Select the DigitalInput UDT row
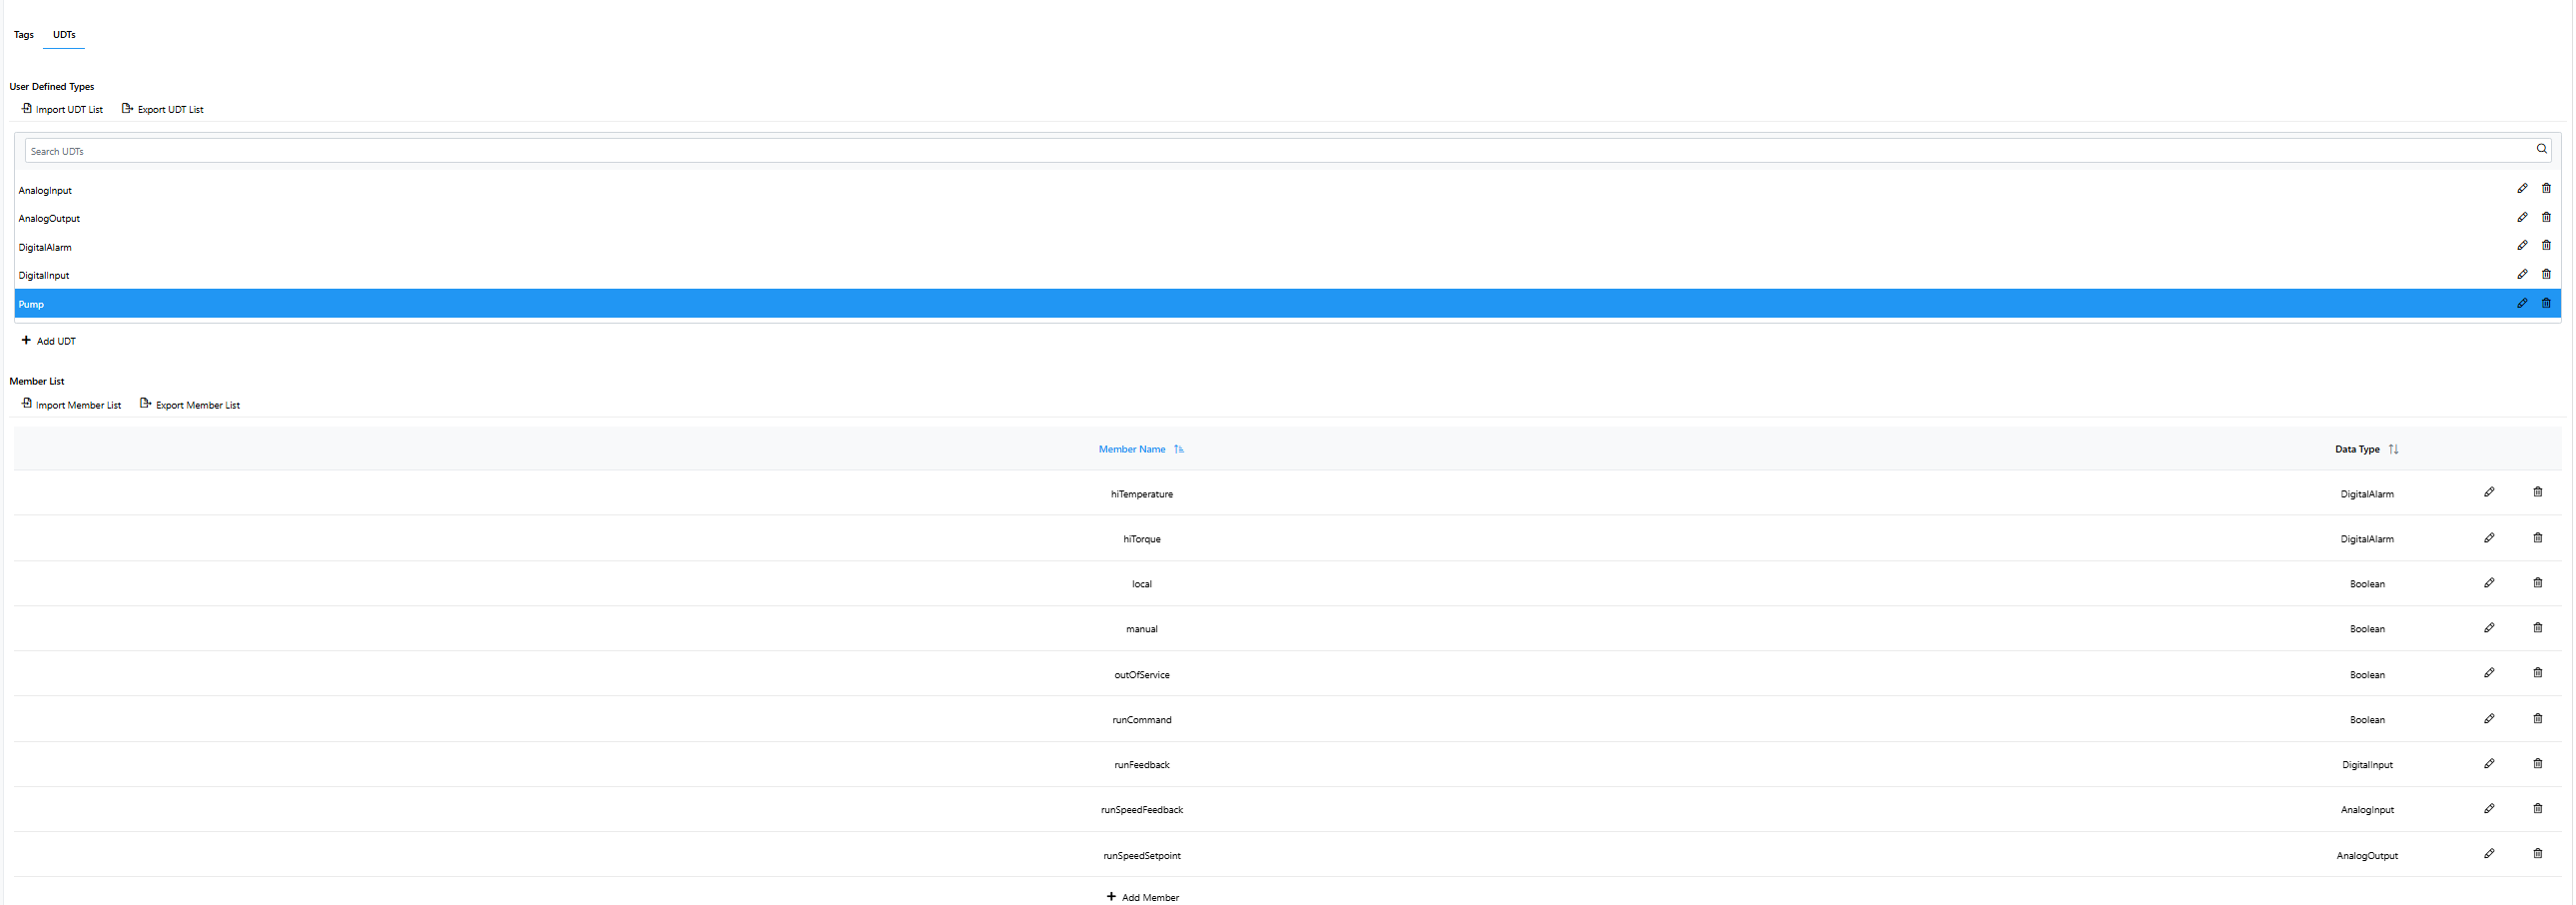This screenshot has width=2576, height=905. click(1288, 275)
